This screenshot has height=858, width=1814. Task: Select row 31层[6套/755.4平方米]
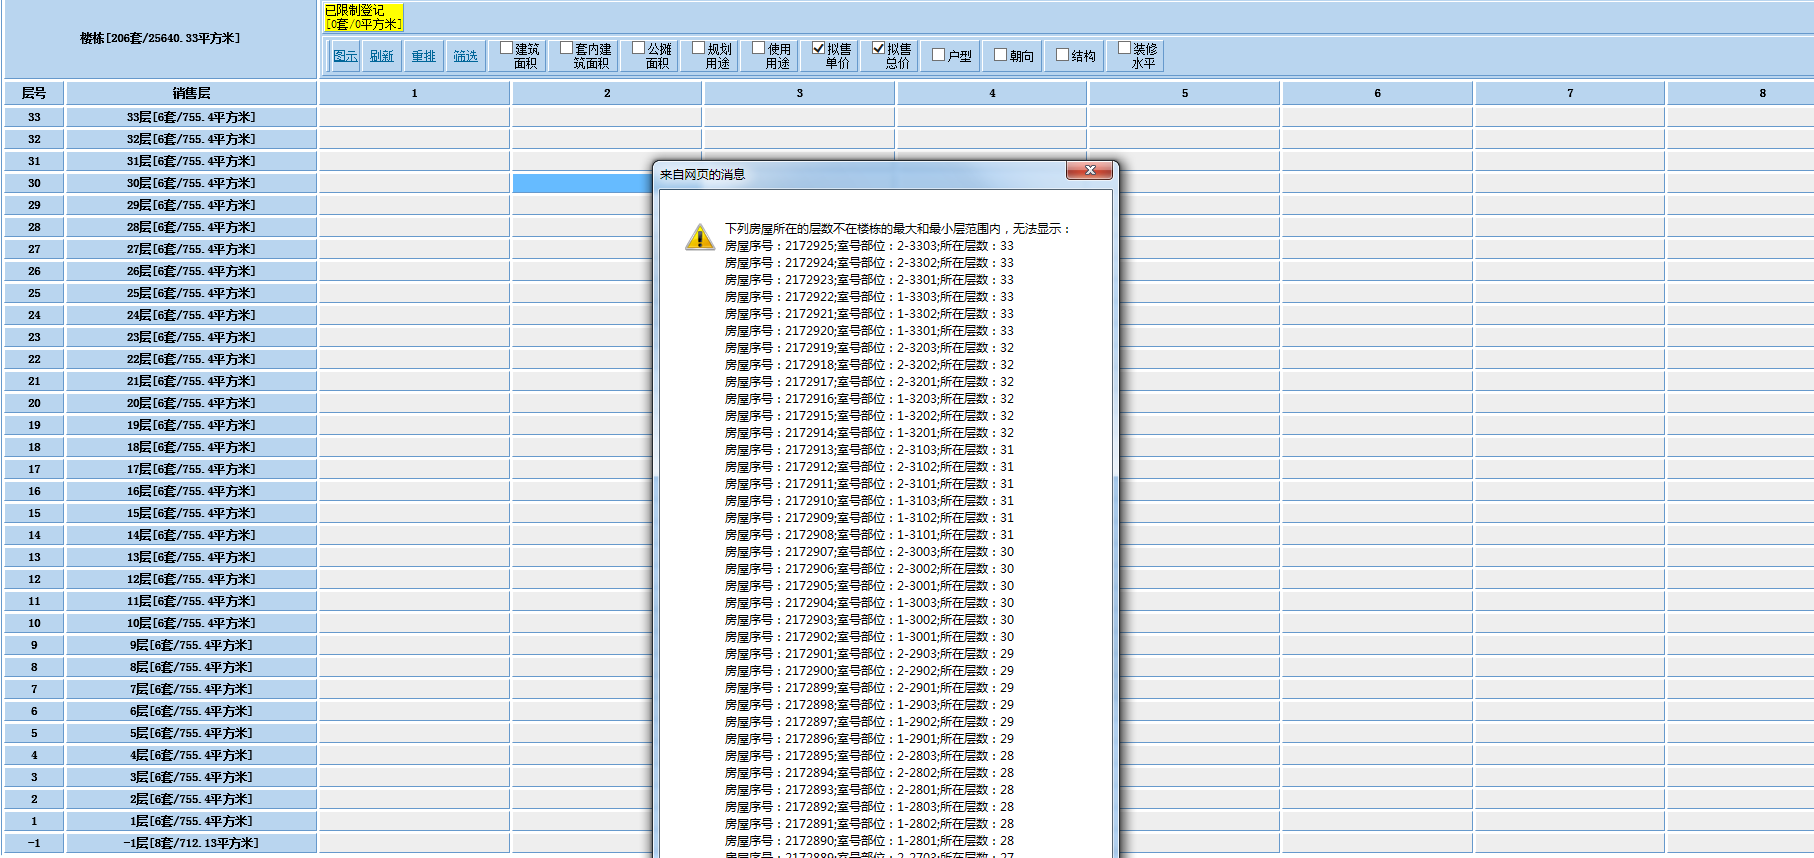pyautogui.click(x=191, y=161)
